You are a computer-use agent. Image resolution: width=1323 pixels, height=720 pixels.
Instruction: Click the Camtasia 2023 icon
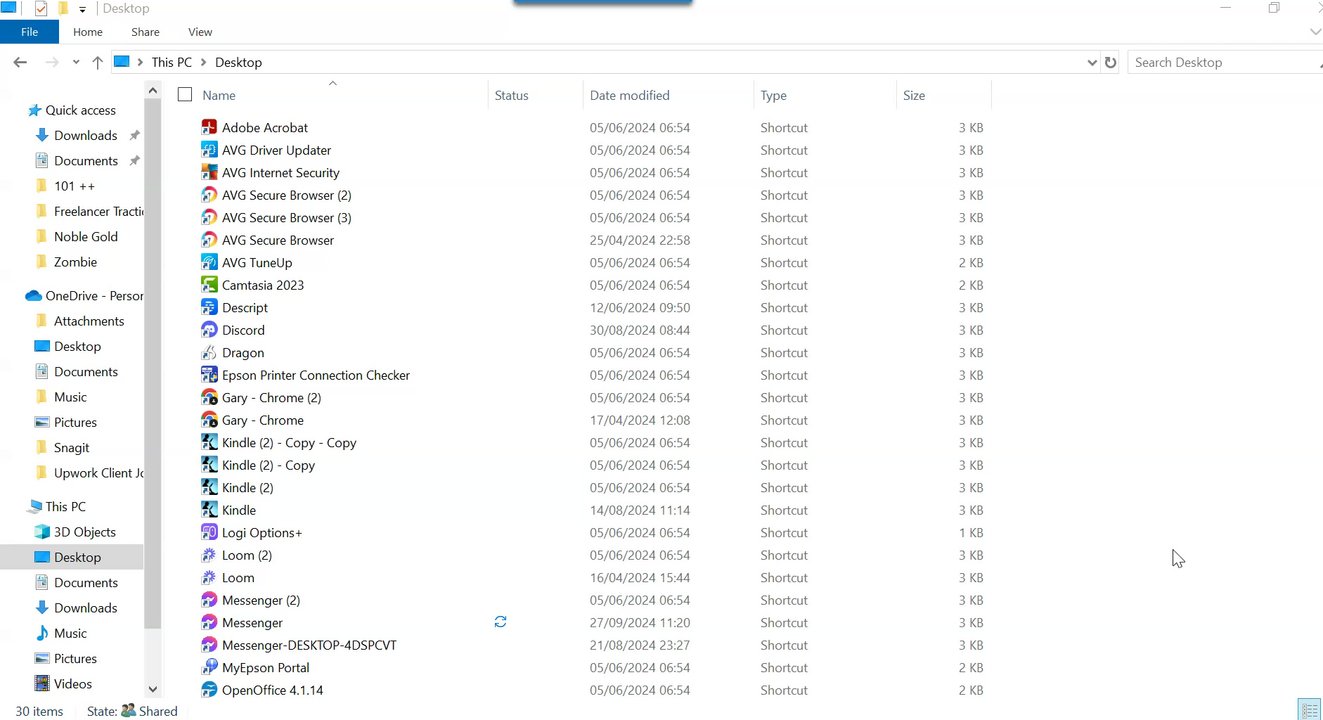click(x=209, y=285)
